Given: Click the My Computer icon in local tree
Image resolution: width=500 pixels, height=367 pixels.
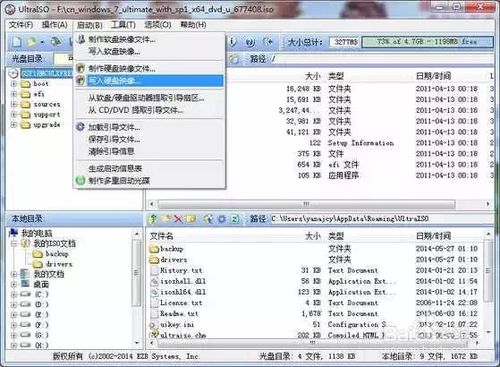Looking at the screenshot, I should click(x=14, y=233).
